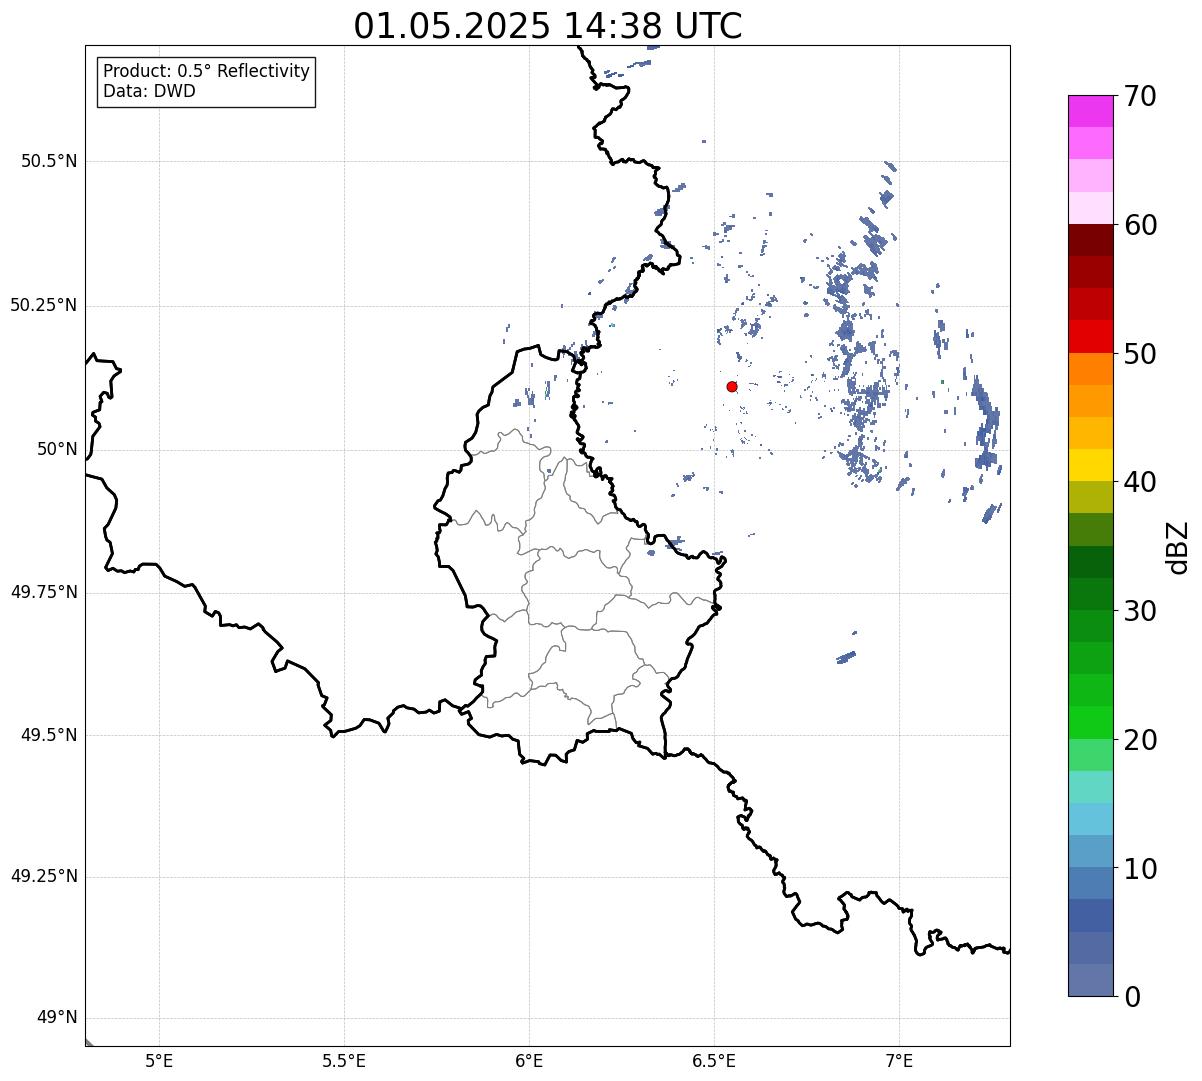Click the '49.5°N' latitude label

(49, 736)
